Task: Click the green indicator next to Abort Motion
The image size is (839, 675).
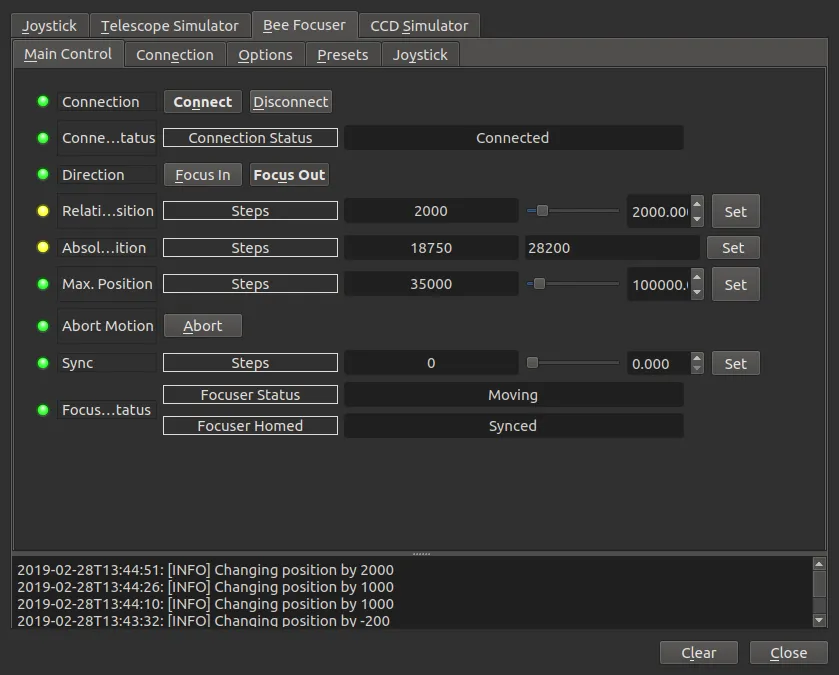Action: [43, 326]
